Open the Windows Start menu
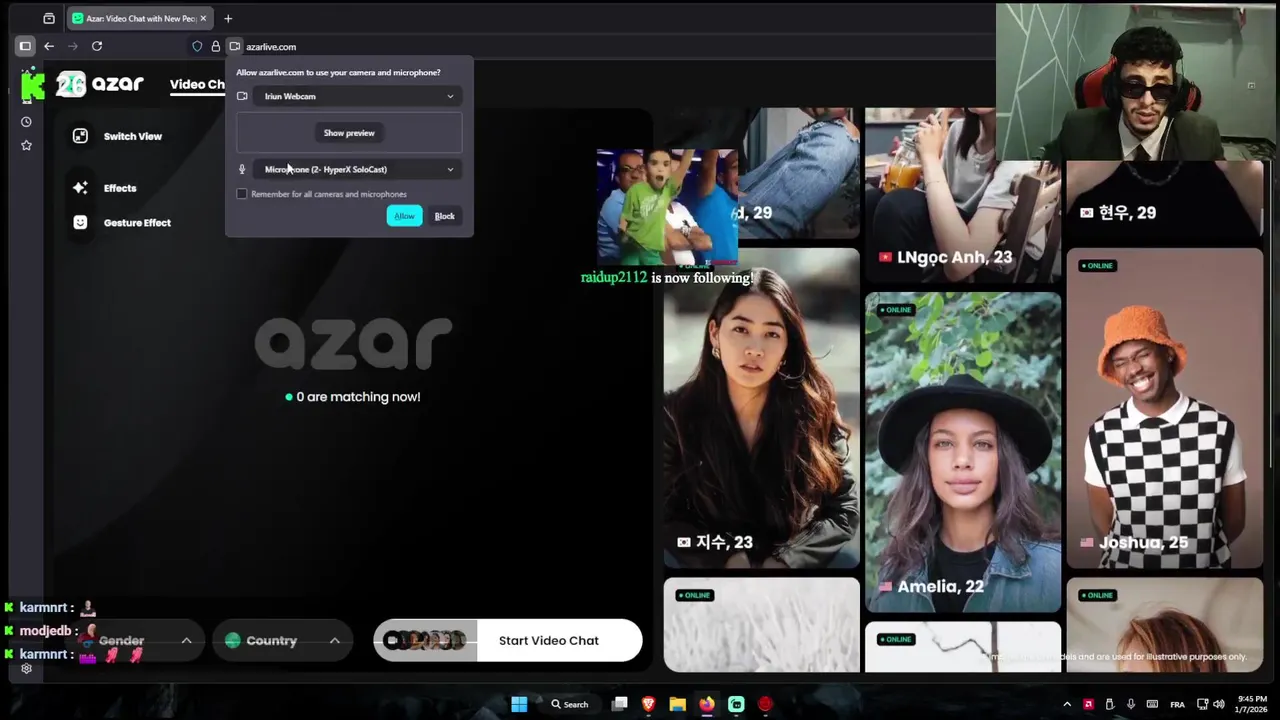 click(x=519, y=704)
